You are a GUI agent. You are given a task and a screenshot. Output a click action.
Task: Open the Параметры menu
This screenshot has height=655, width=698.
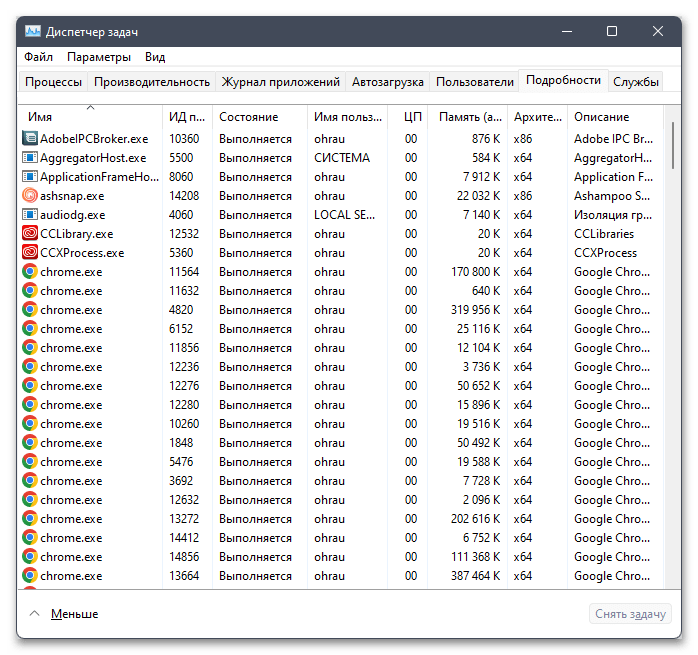point(99,57)
